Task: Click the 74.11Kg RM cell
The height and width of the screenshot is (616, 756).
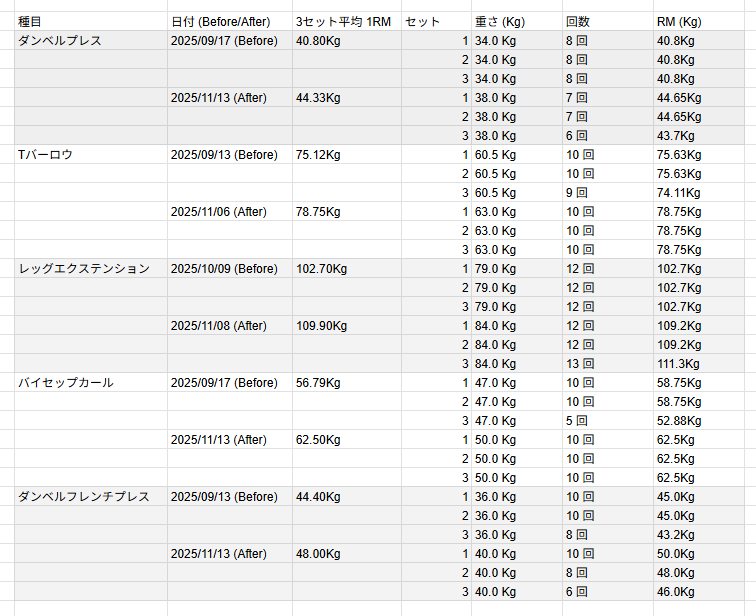Action: tap(699, 193)
